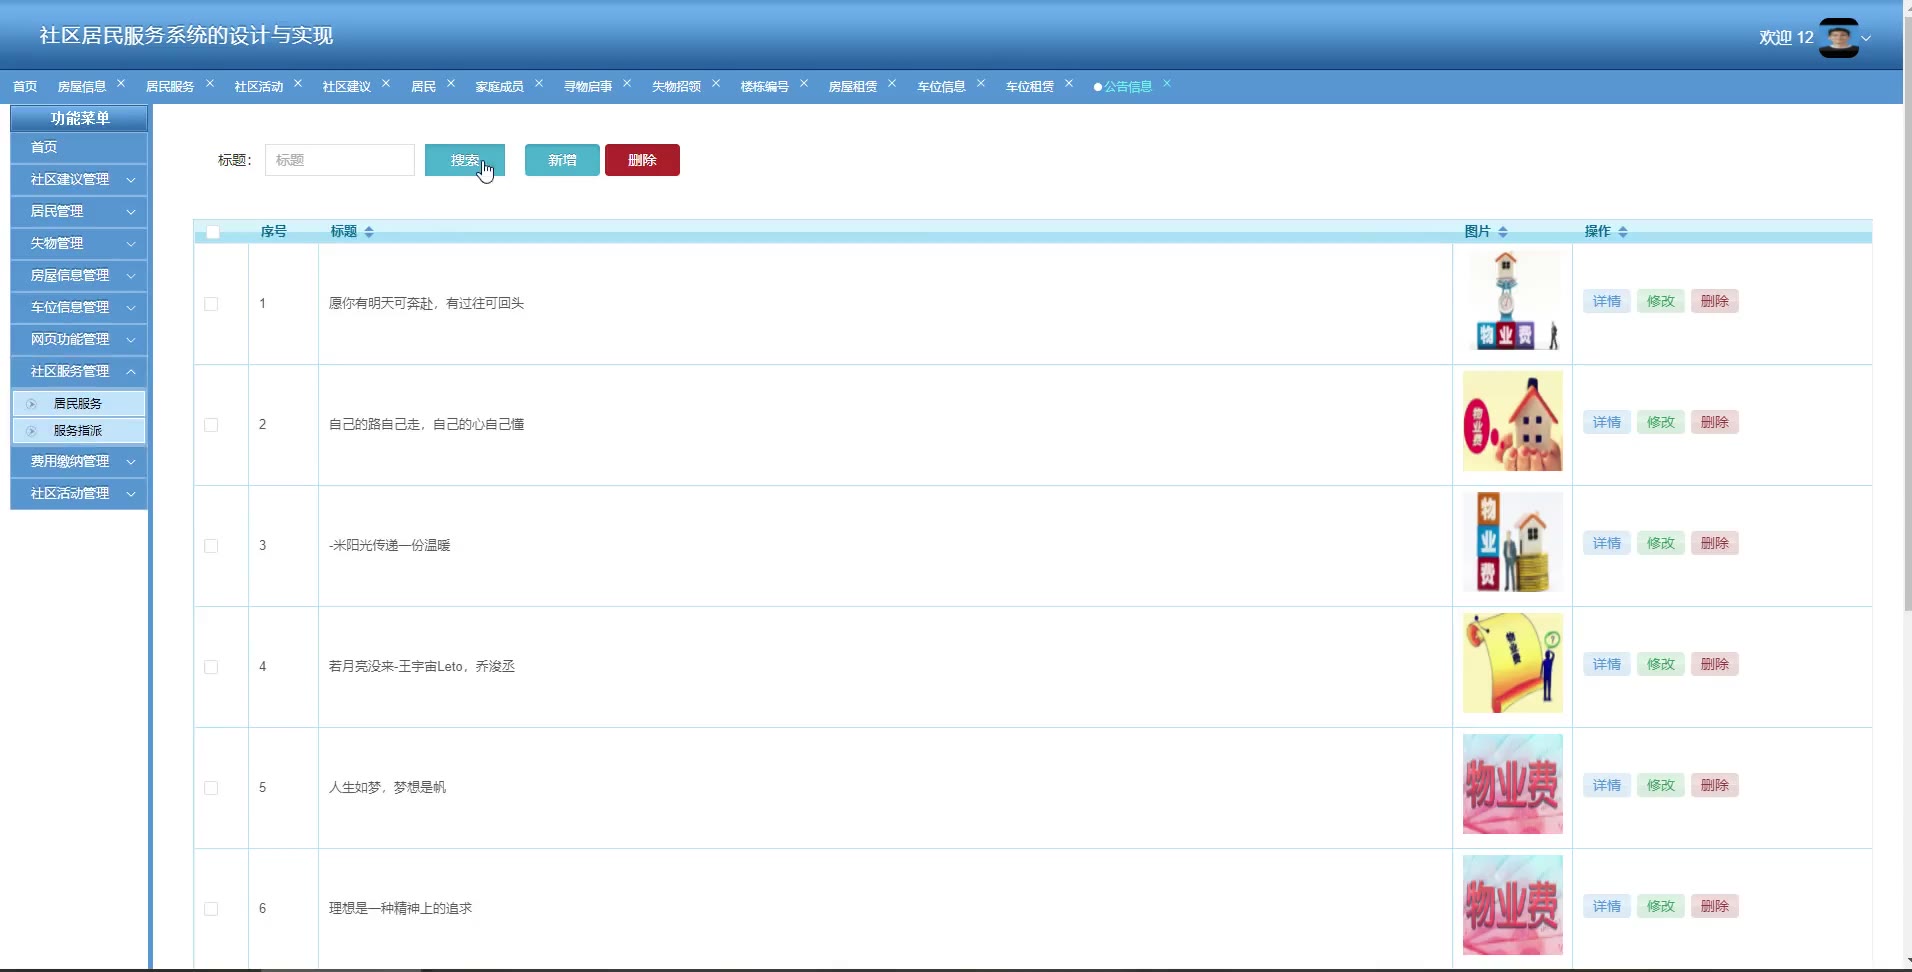Switch to the 居民服务 tab
Image resolution: width=1912 pixels, height=972 pixels.
(x=170, y=87)
